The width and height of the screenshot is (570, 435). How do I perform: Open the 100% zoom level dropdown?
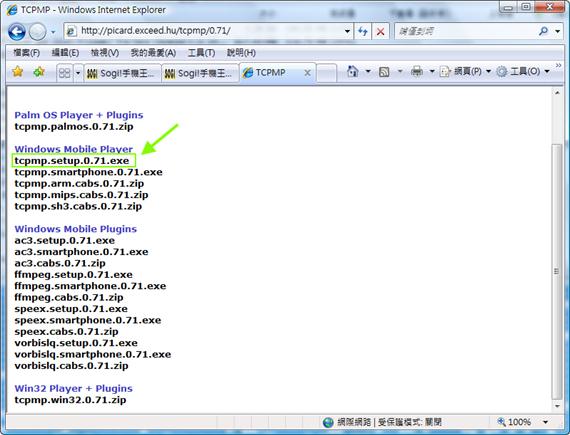(546, 422)
